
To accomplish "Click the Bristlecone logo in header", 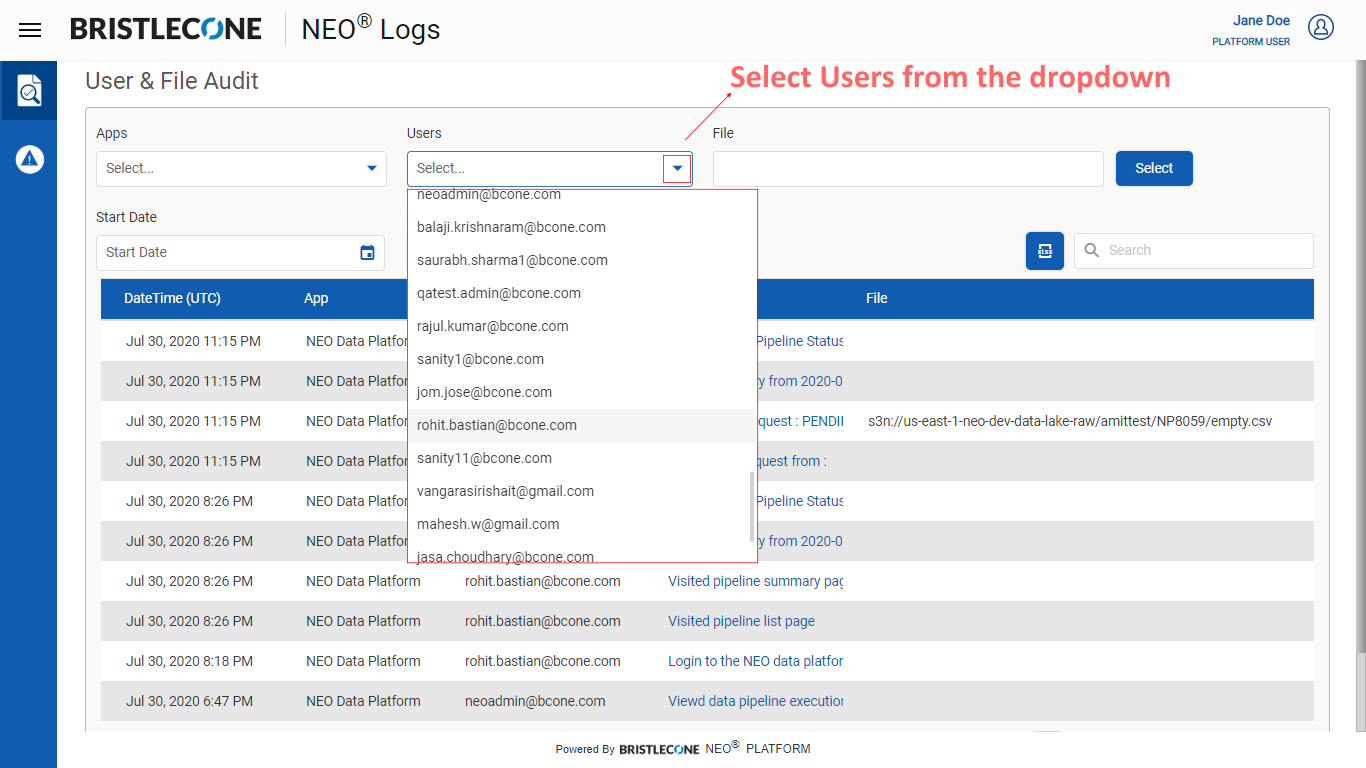I will pyautogui.click(x=166, y=30).
